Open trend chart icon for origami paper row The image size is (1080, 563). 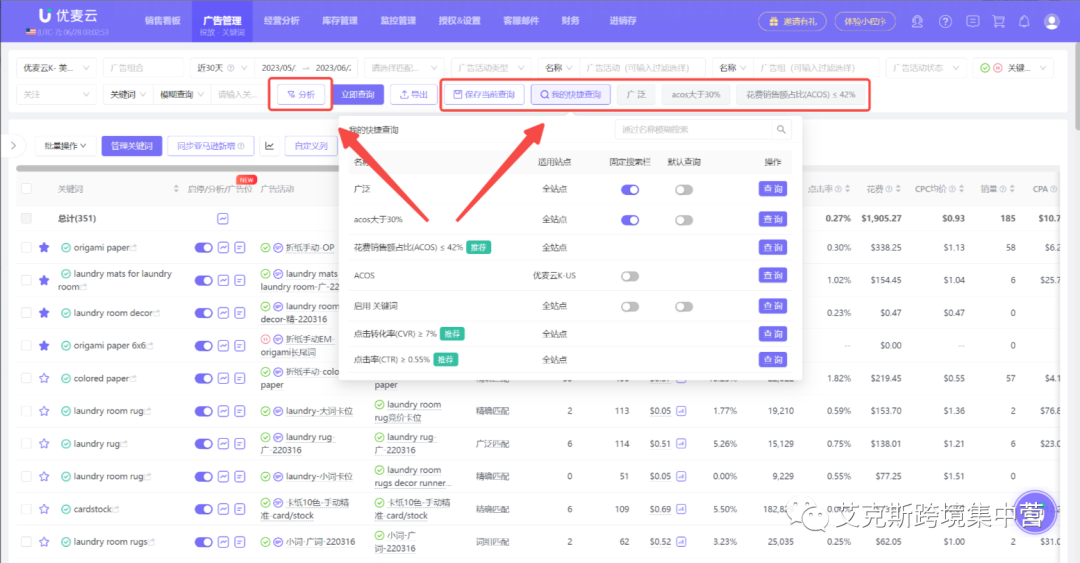[x=223, y=247]
